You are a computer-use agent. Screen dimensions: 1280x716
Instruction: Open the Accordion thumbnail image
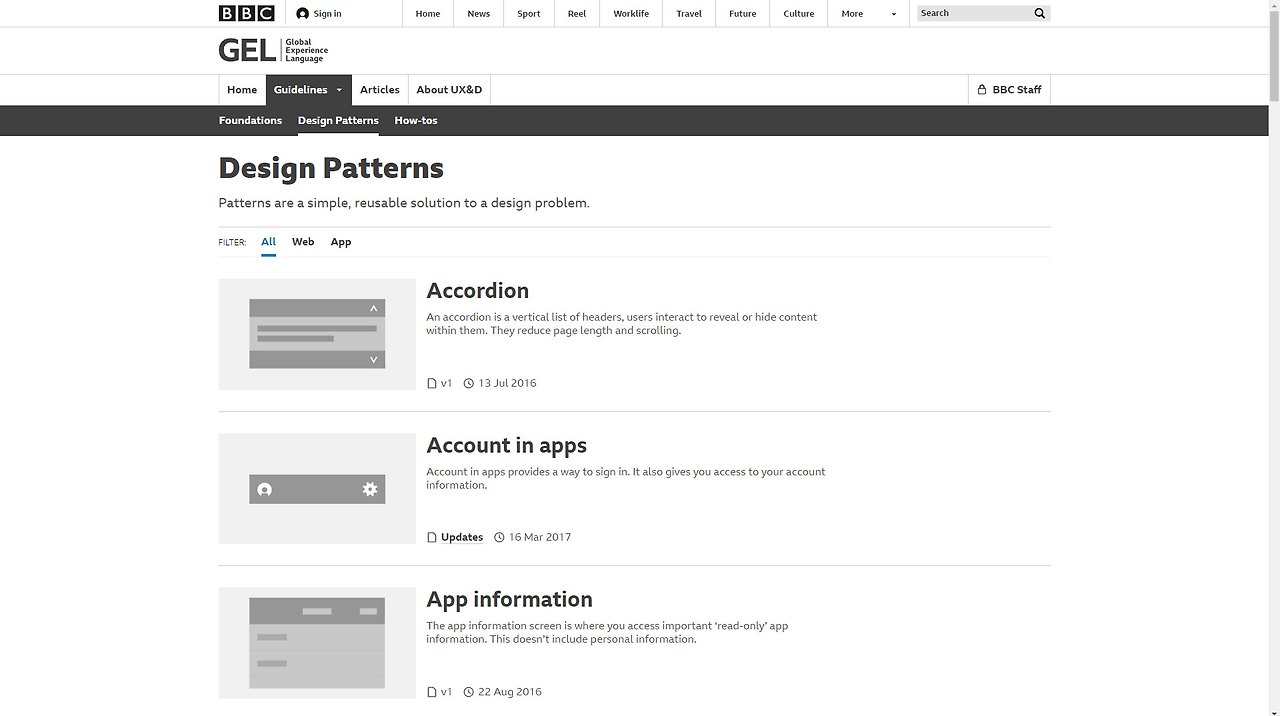[x=317, y=334]
